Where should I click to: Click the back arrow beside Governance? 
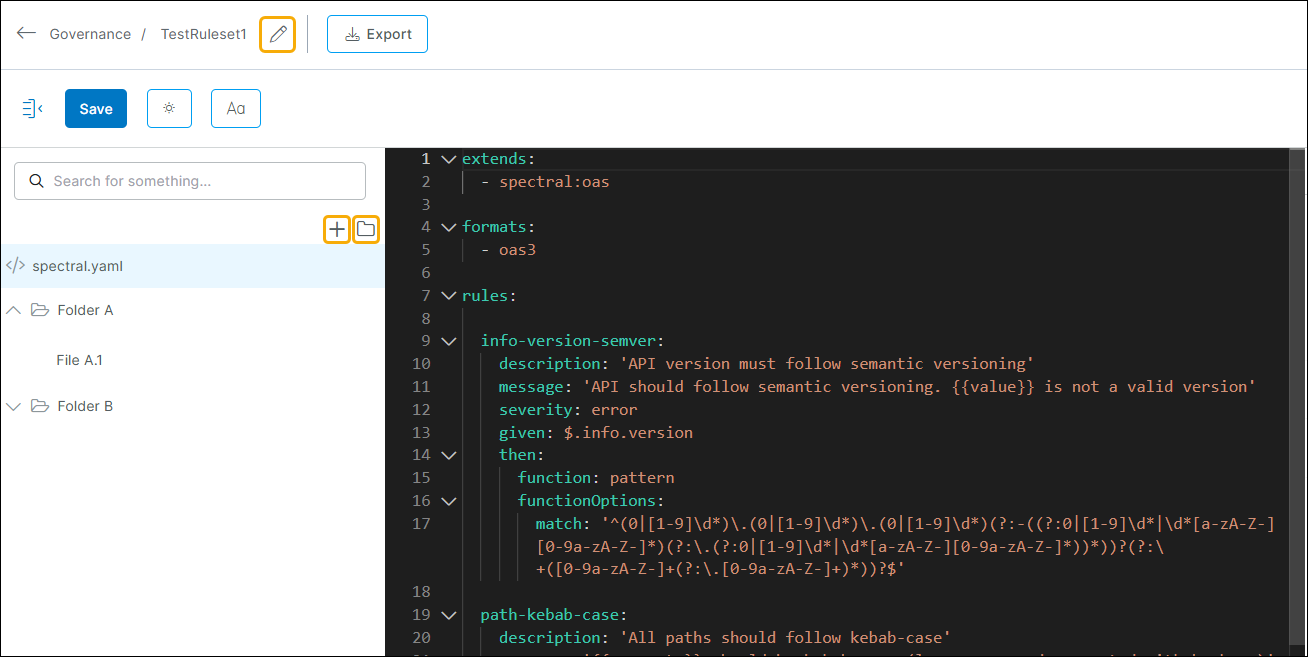pyautogui.click(x=26, y=32)
